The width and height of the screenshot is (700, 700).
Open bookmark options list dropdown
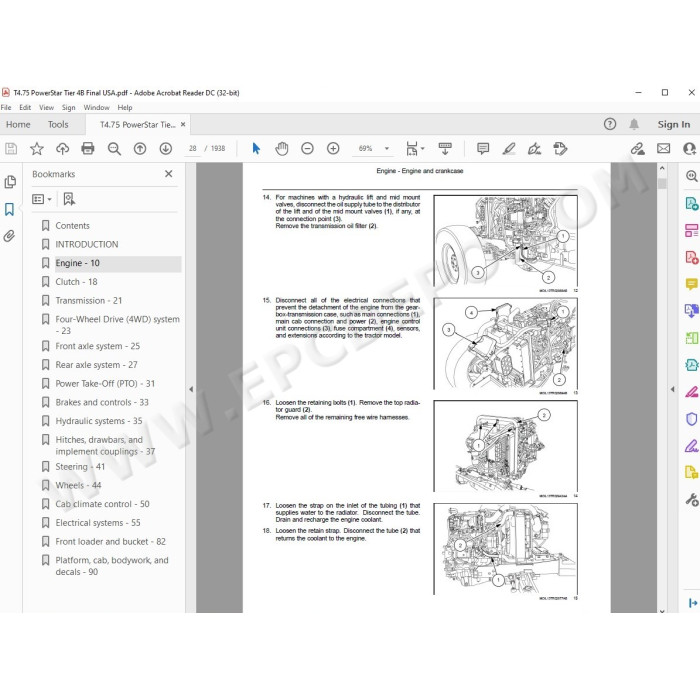pyautogui.click(x=42, y=199)
